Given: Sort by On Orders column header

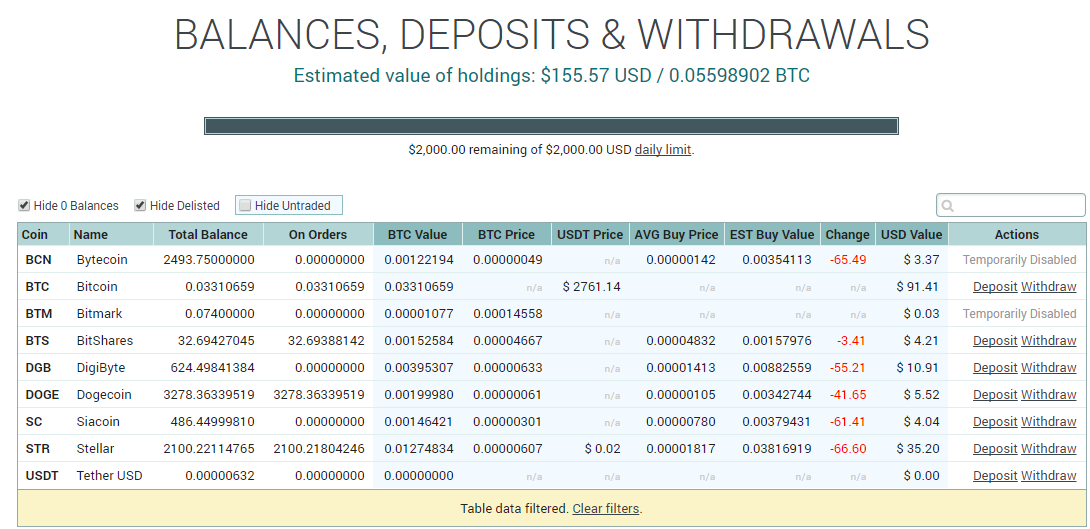Looking at the screenshot, I should pos(318,234).
